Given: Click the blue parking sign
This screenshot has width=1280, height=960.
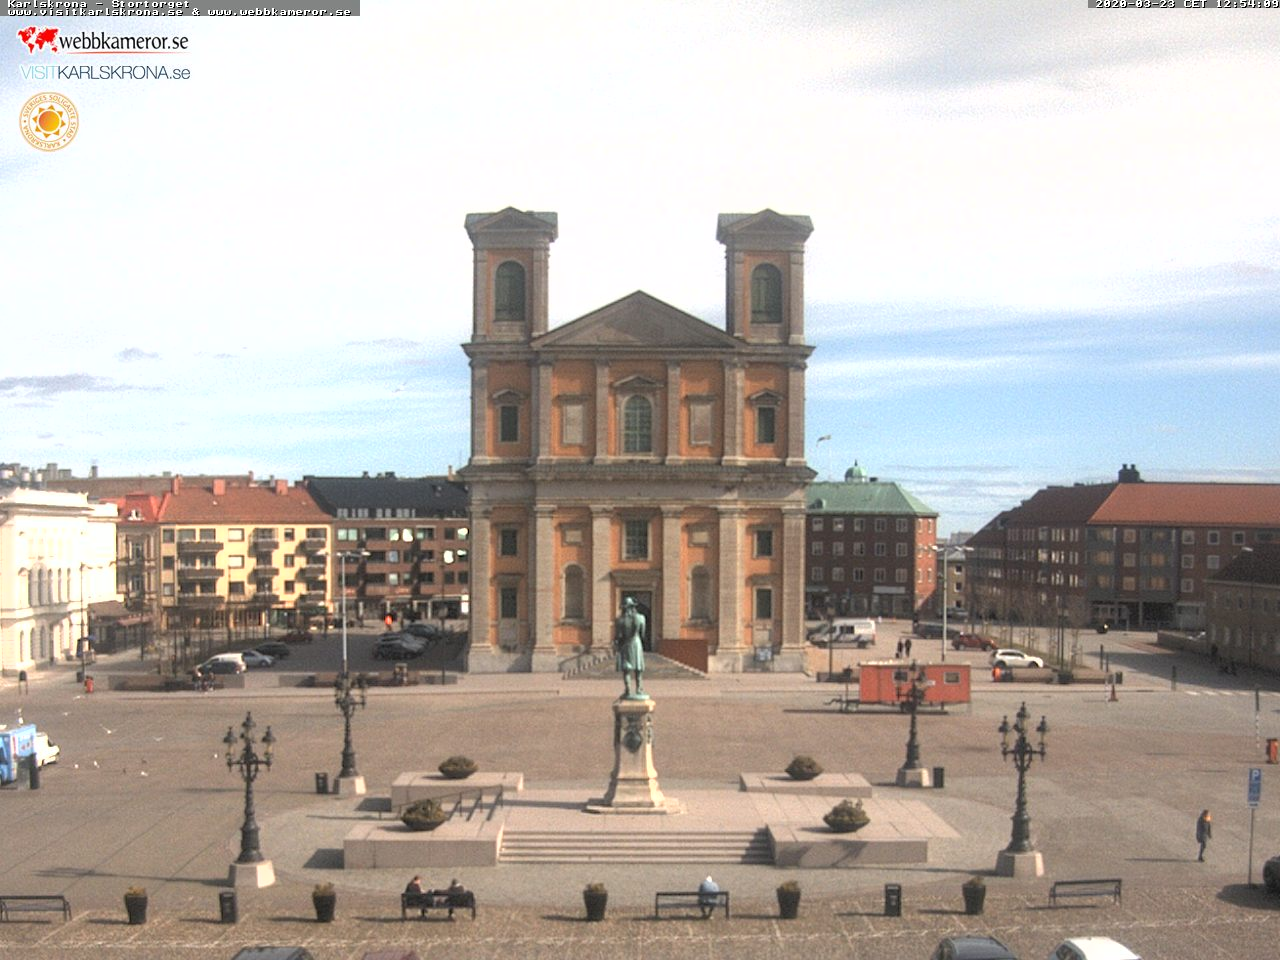Looking at the screenshot, I should [1253, 786].
